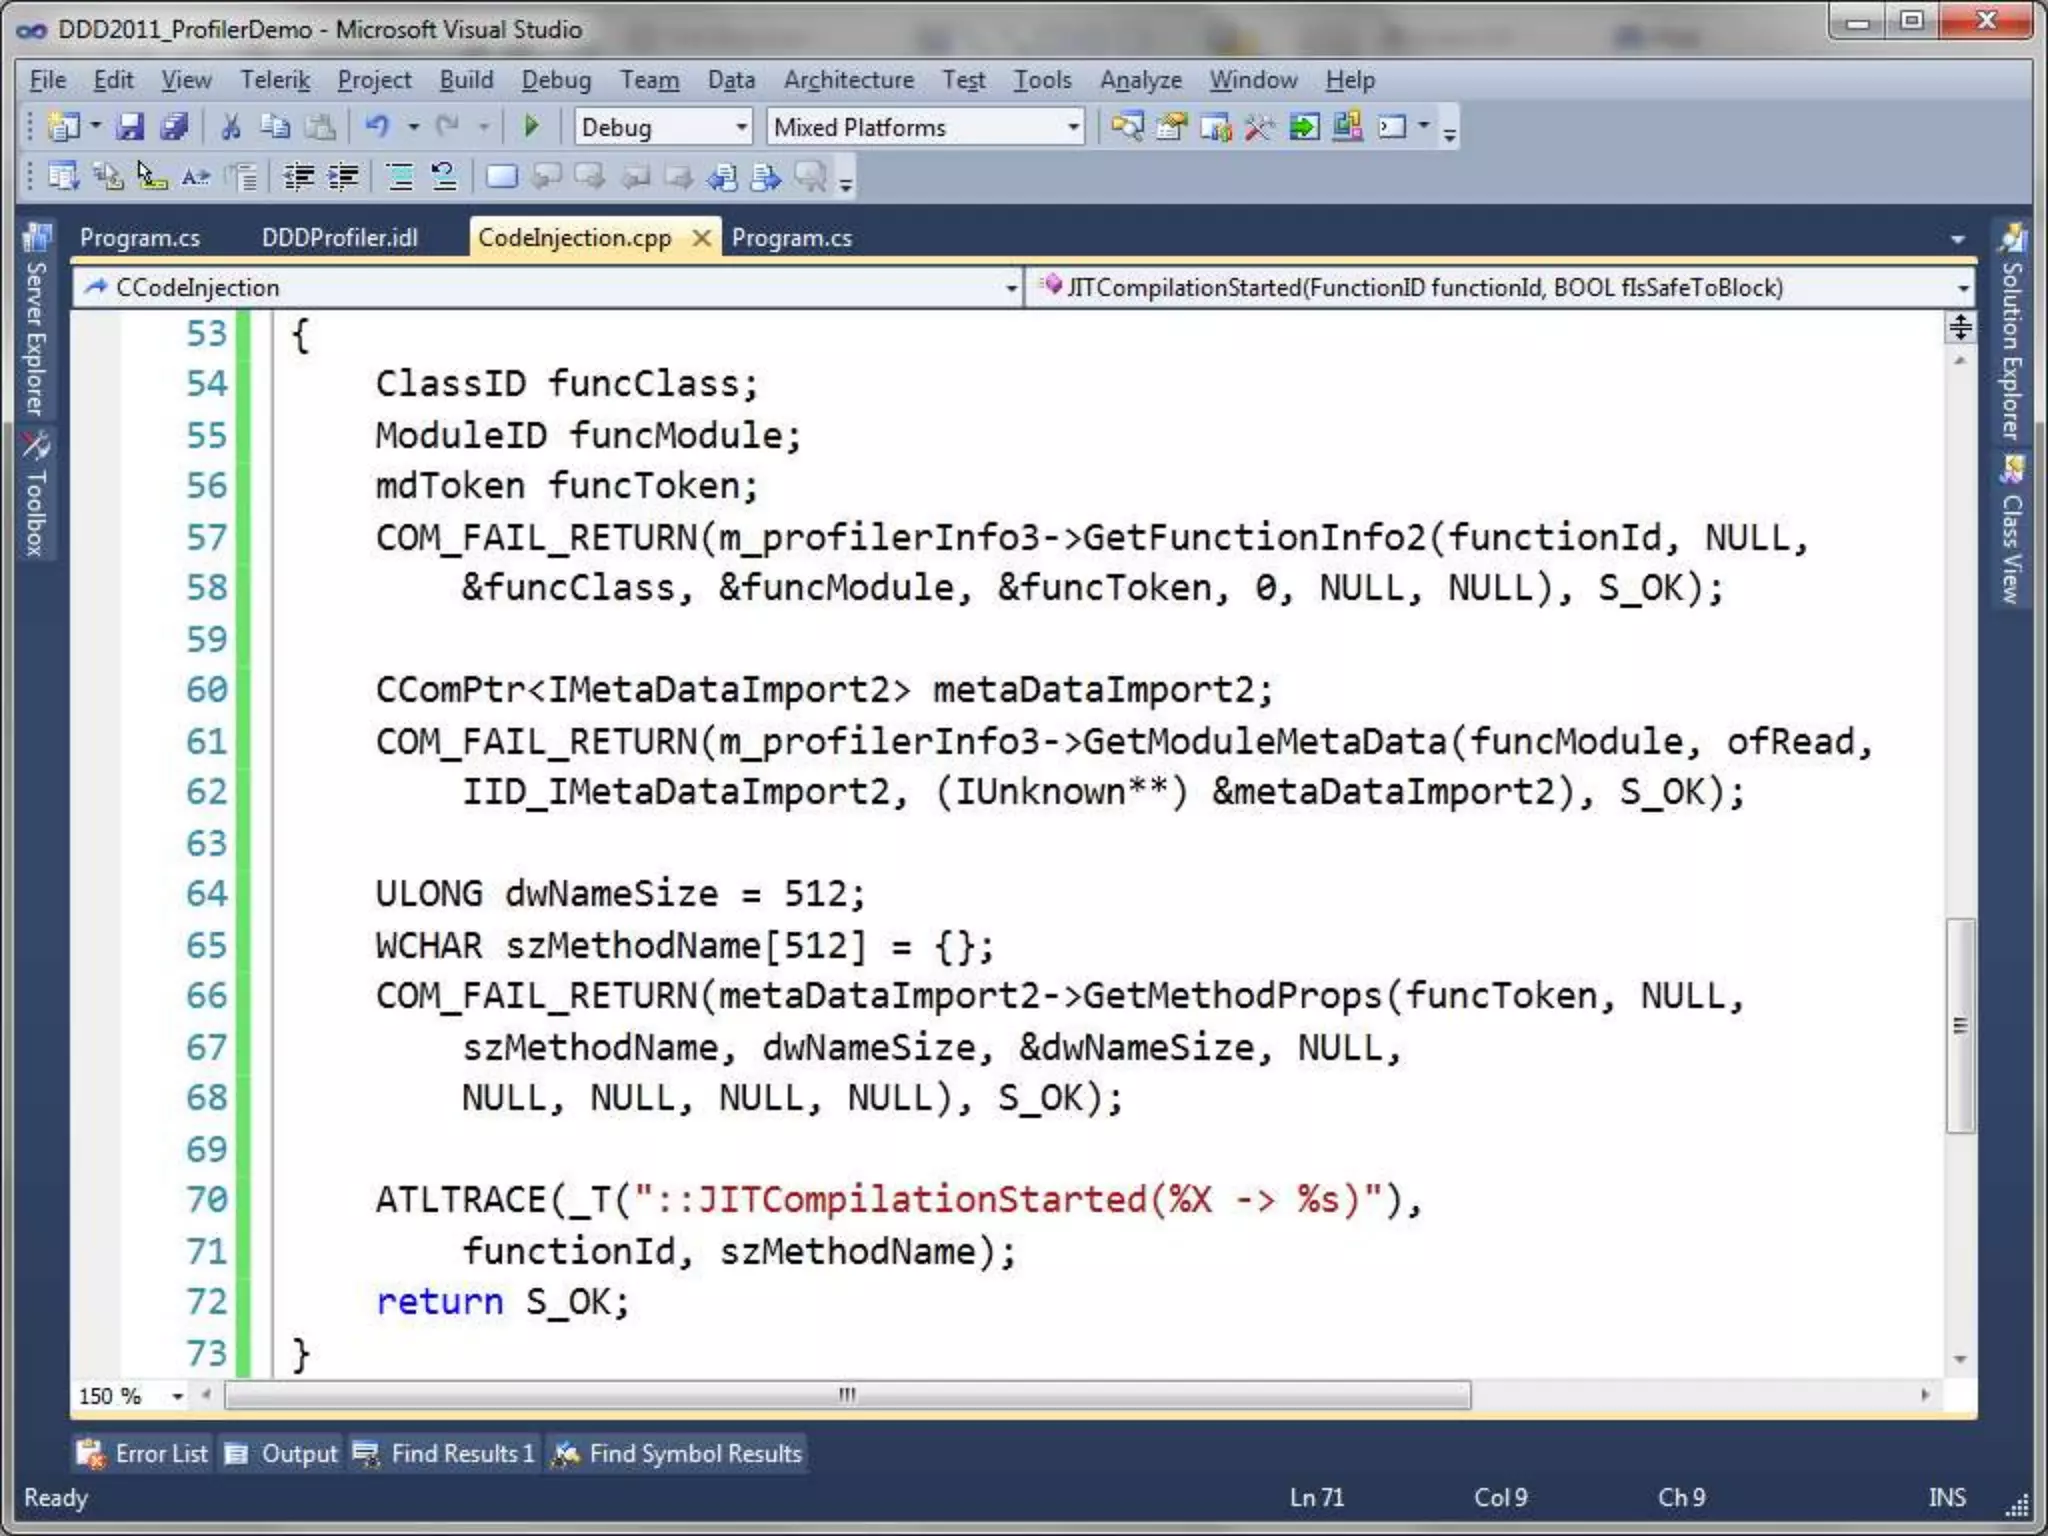Switch to the DDDProfiler.idl tab

(x=339, y=238)
